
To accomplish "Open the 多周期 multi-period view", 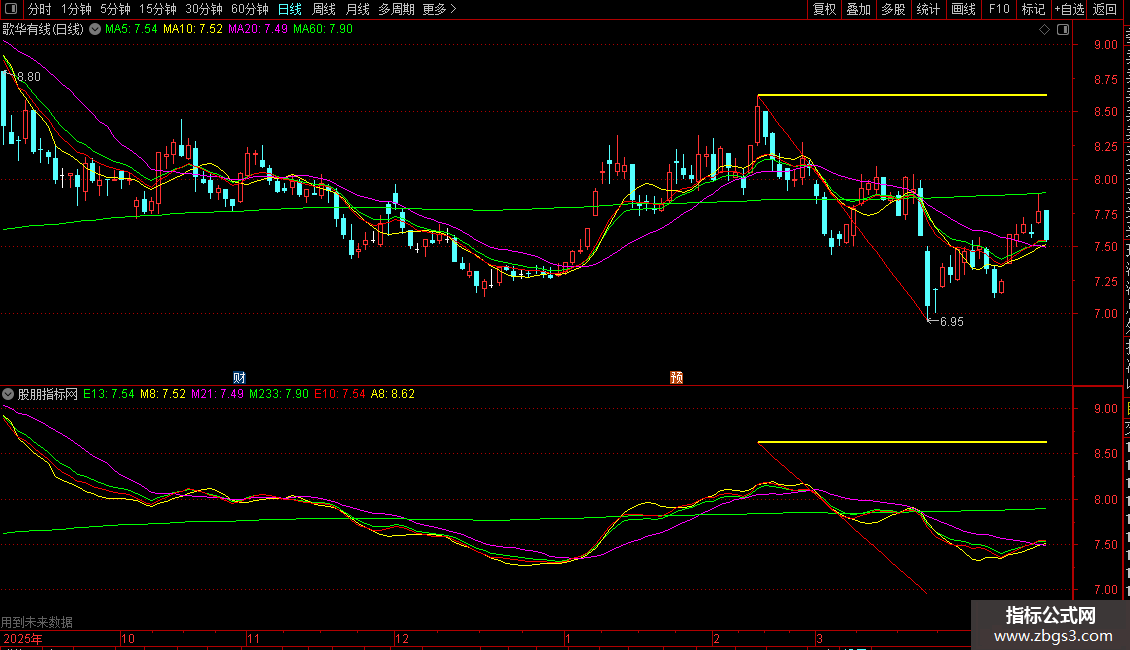I will pyautogui.click(x=397, y=9).
